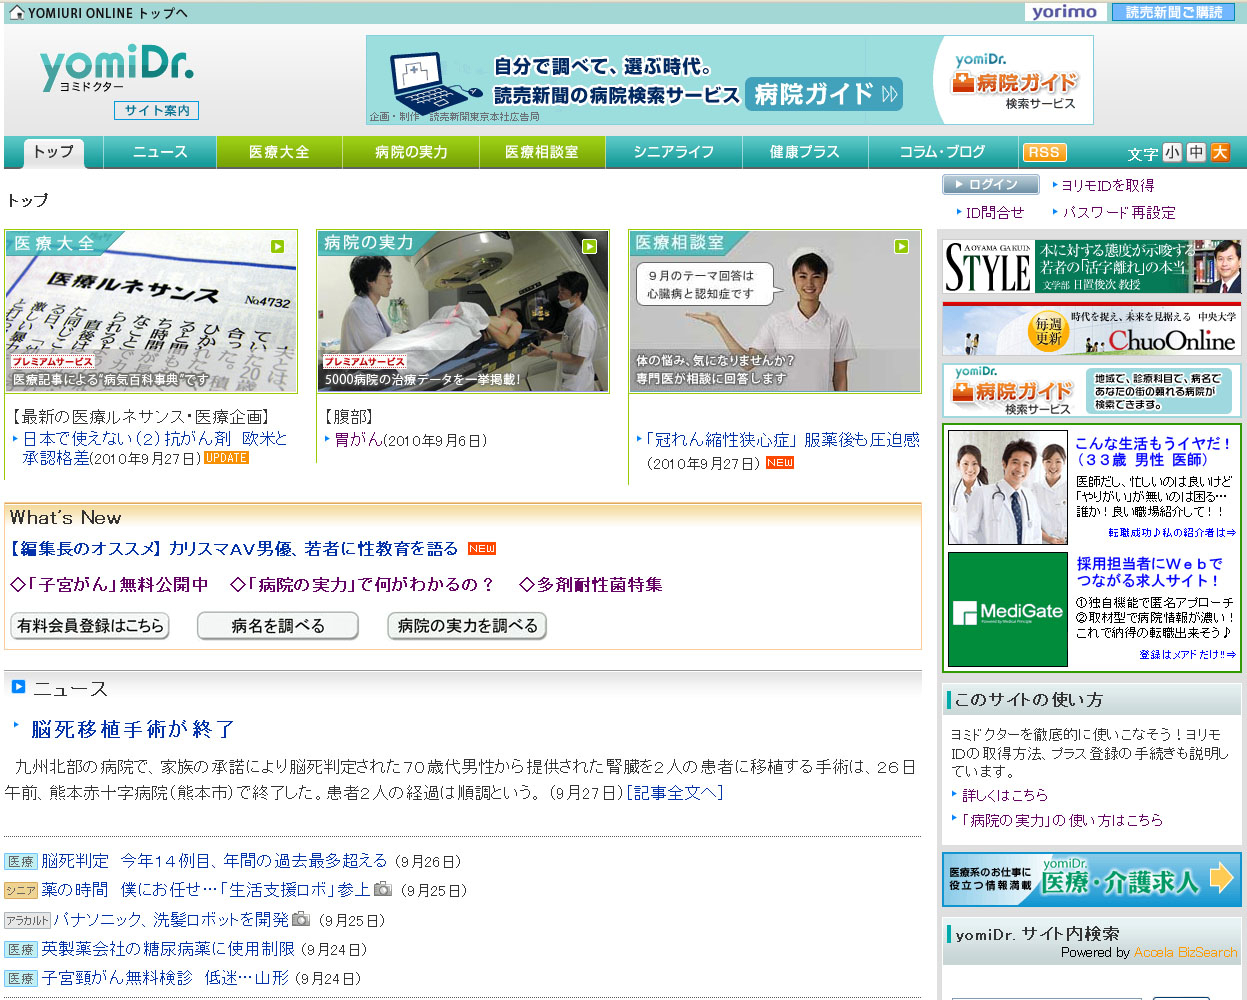This screenshot has width=1247, height=1000.
Task: Open the ニュース navigation tab
Action: [x=160, y=152]
